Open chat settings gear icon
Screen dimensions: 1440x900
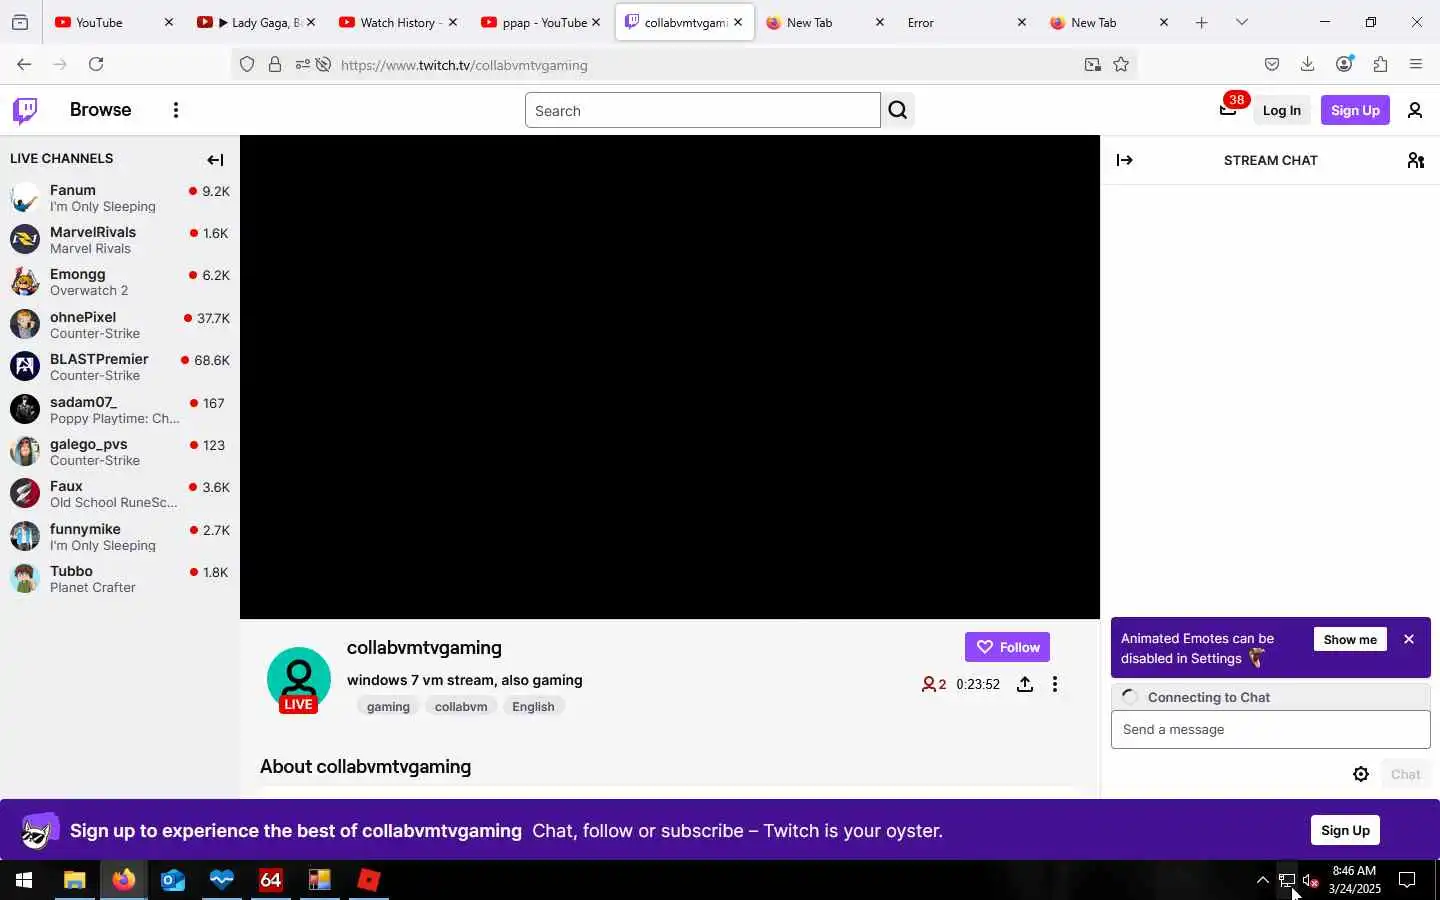click(1361, 774)
